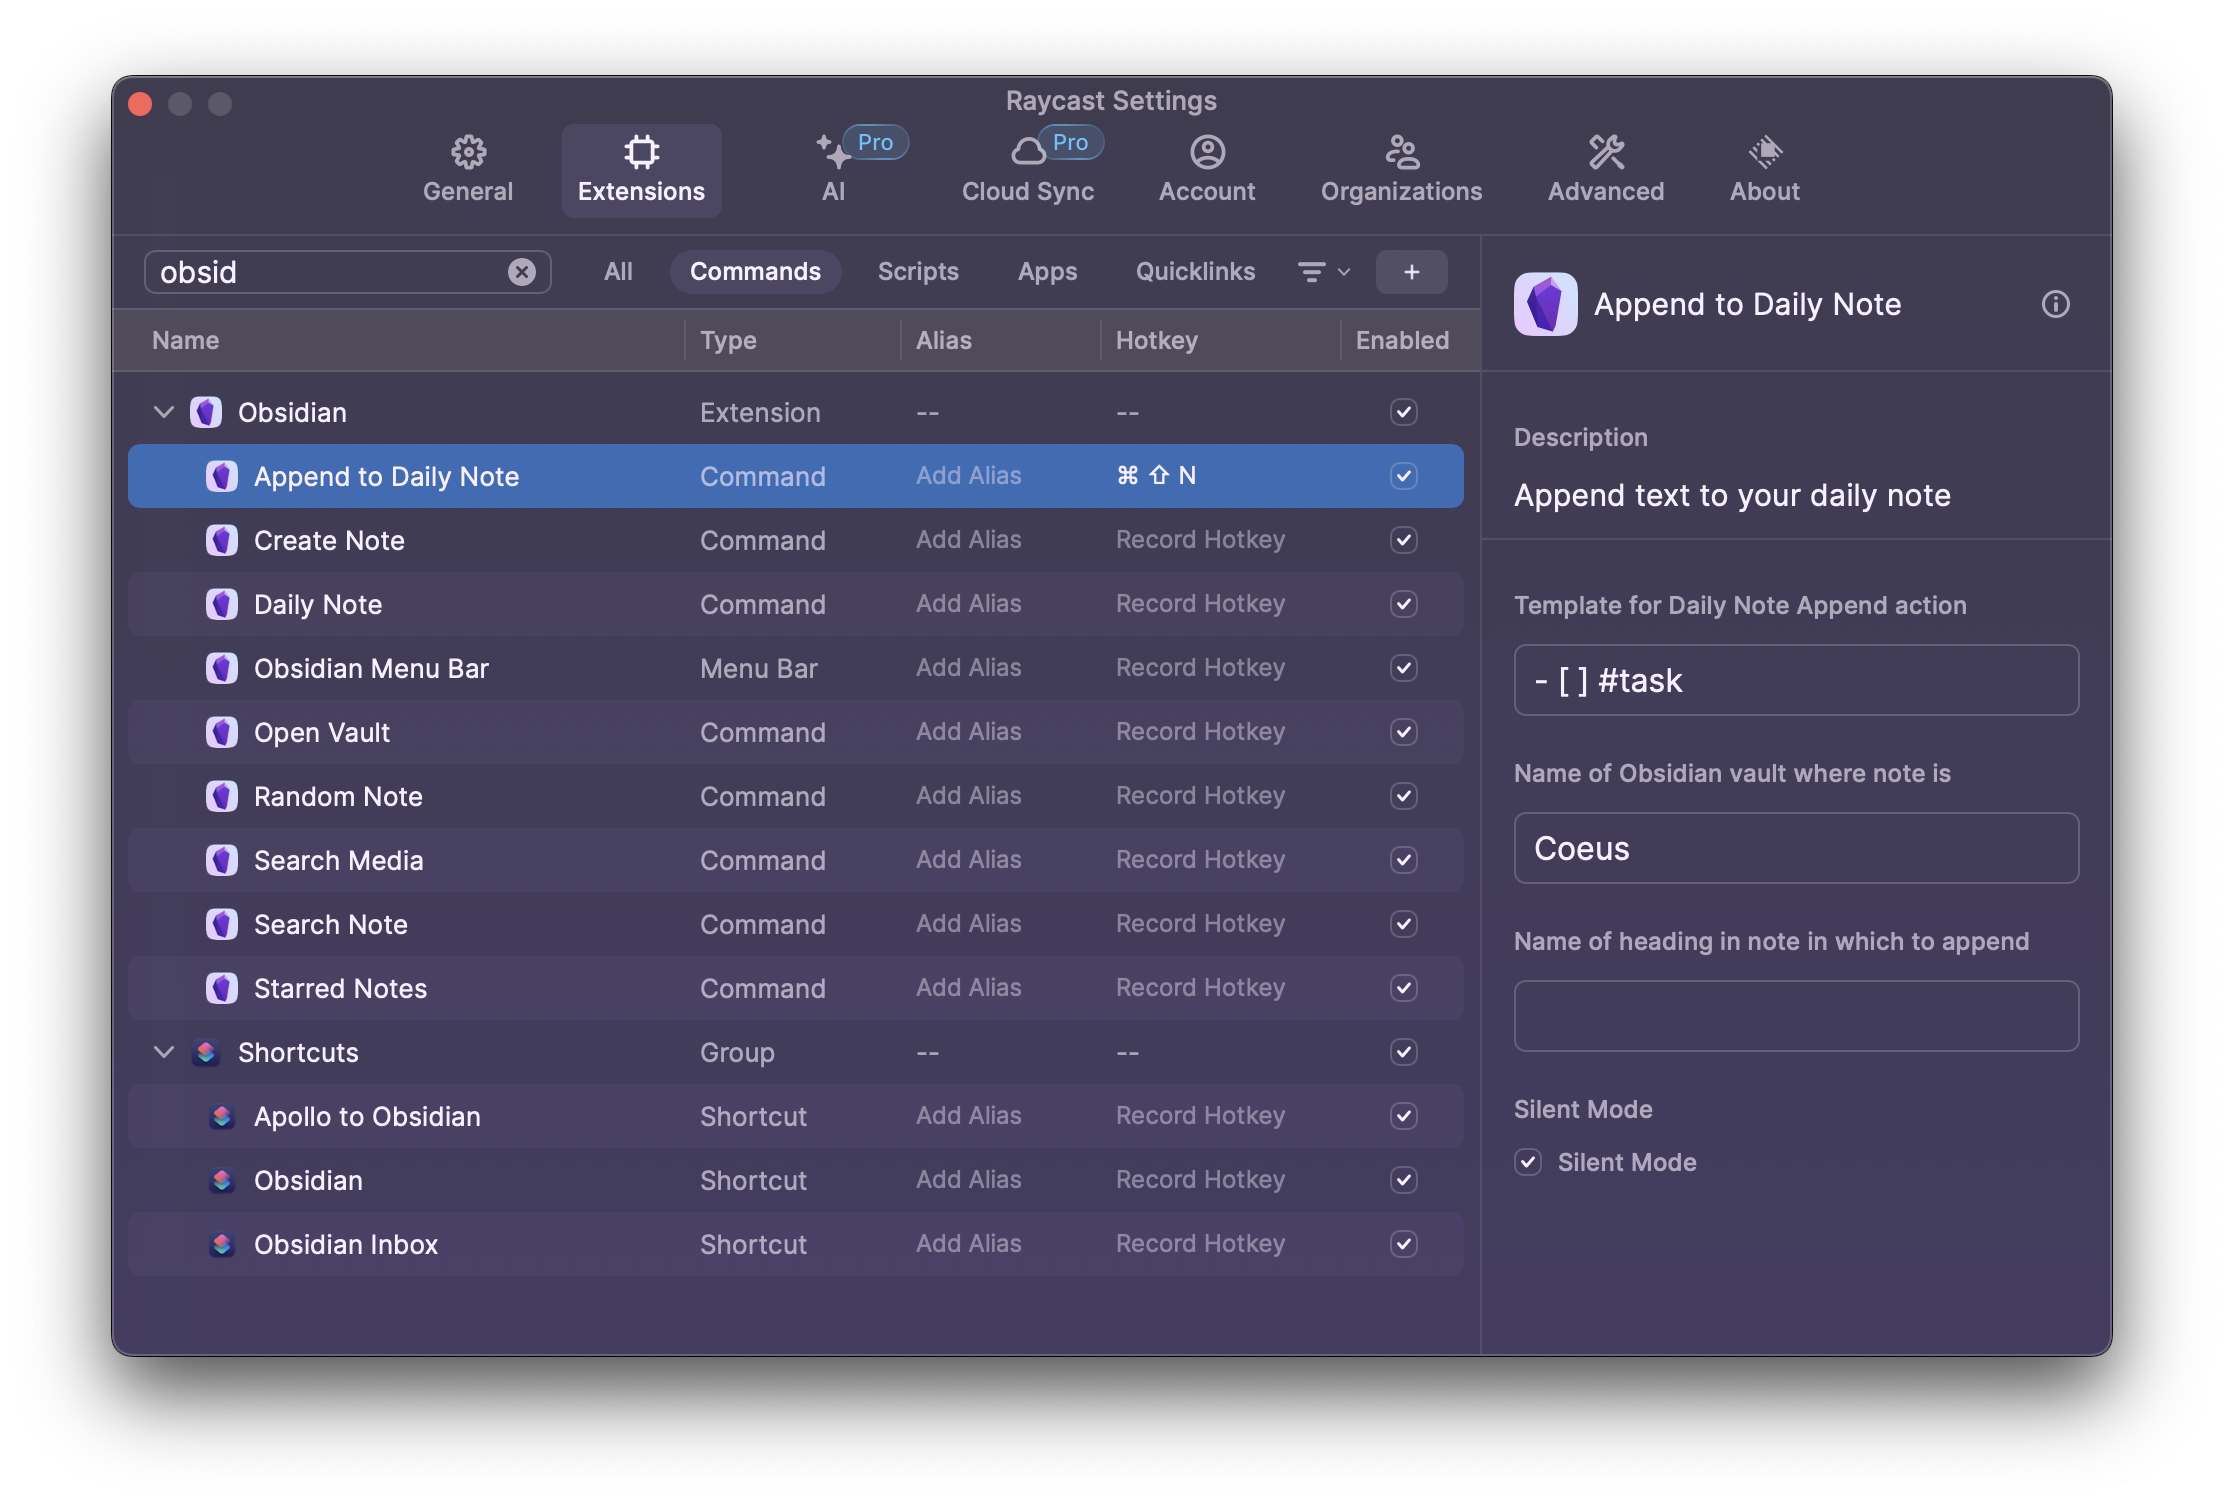Image resolution: width=2224 pixels, height=1504 pixels.
Task: Uncheck Obsidian Inbox enabled checkbox
Action: 1403,1244
